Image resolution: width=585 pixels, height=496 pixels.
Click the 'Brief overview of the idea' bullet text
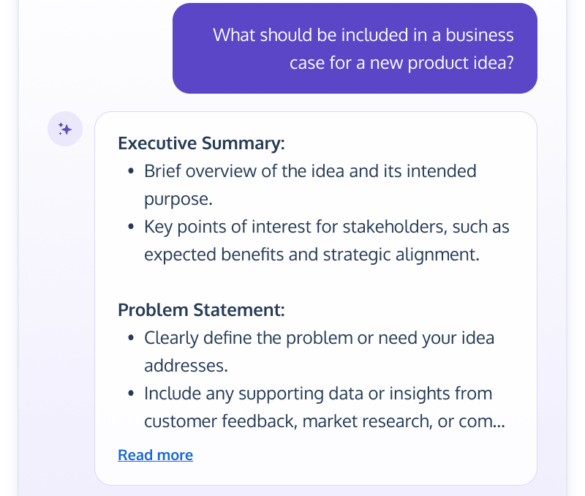pos(310,185)
